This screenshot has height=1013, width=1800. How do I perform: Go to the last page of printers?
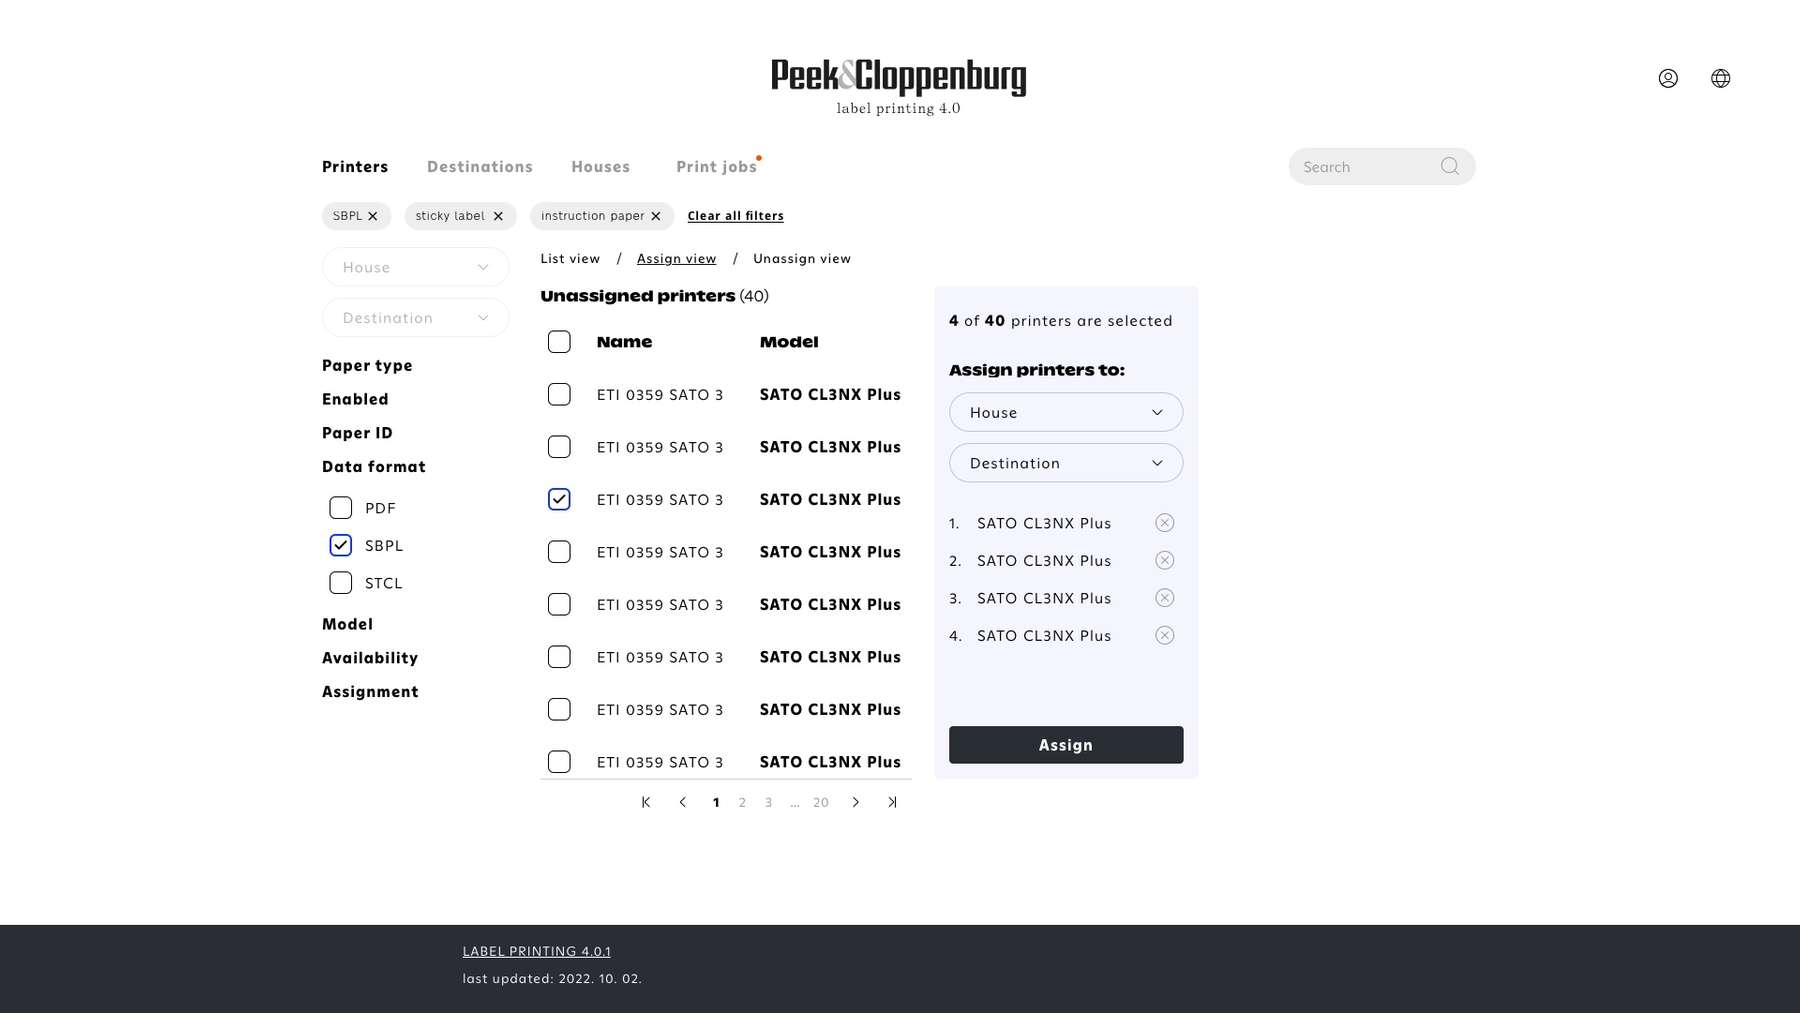coord(892,802)
